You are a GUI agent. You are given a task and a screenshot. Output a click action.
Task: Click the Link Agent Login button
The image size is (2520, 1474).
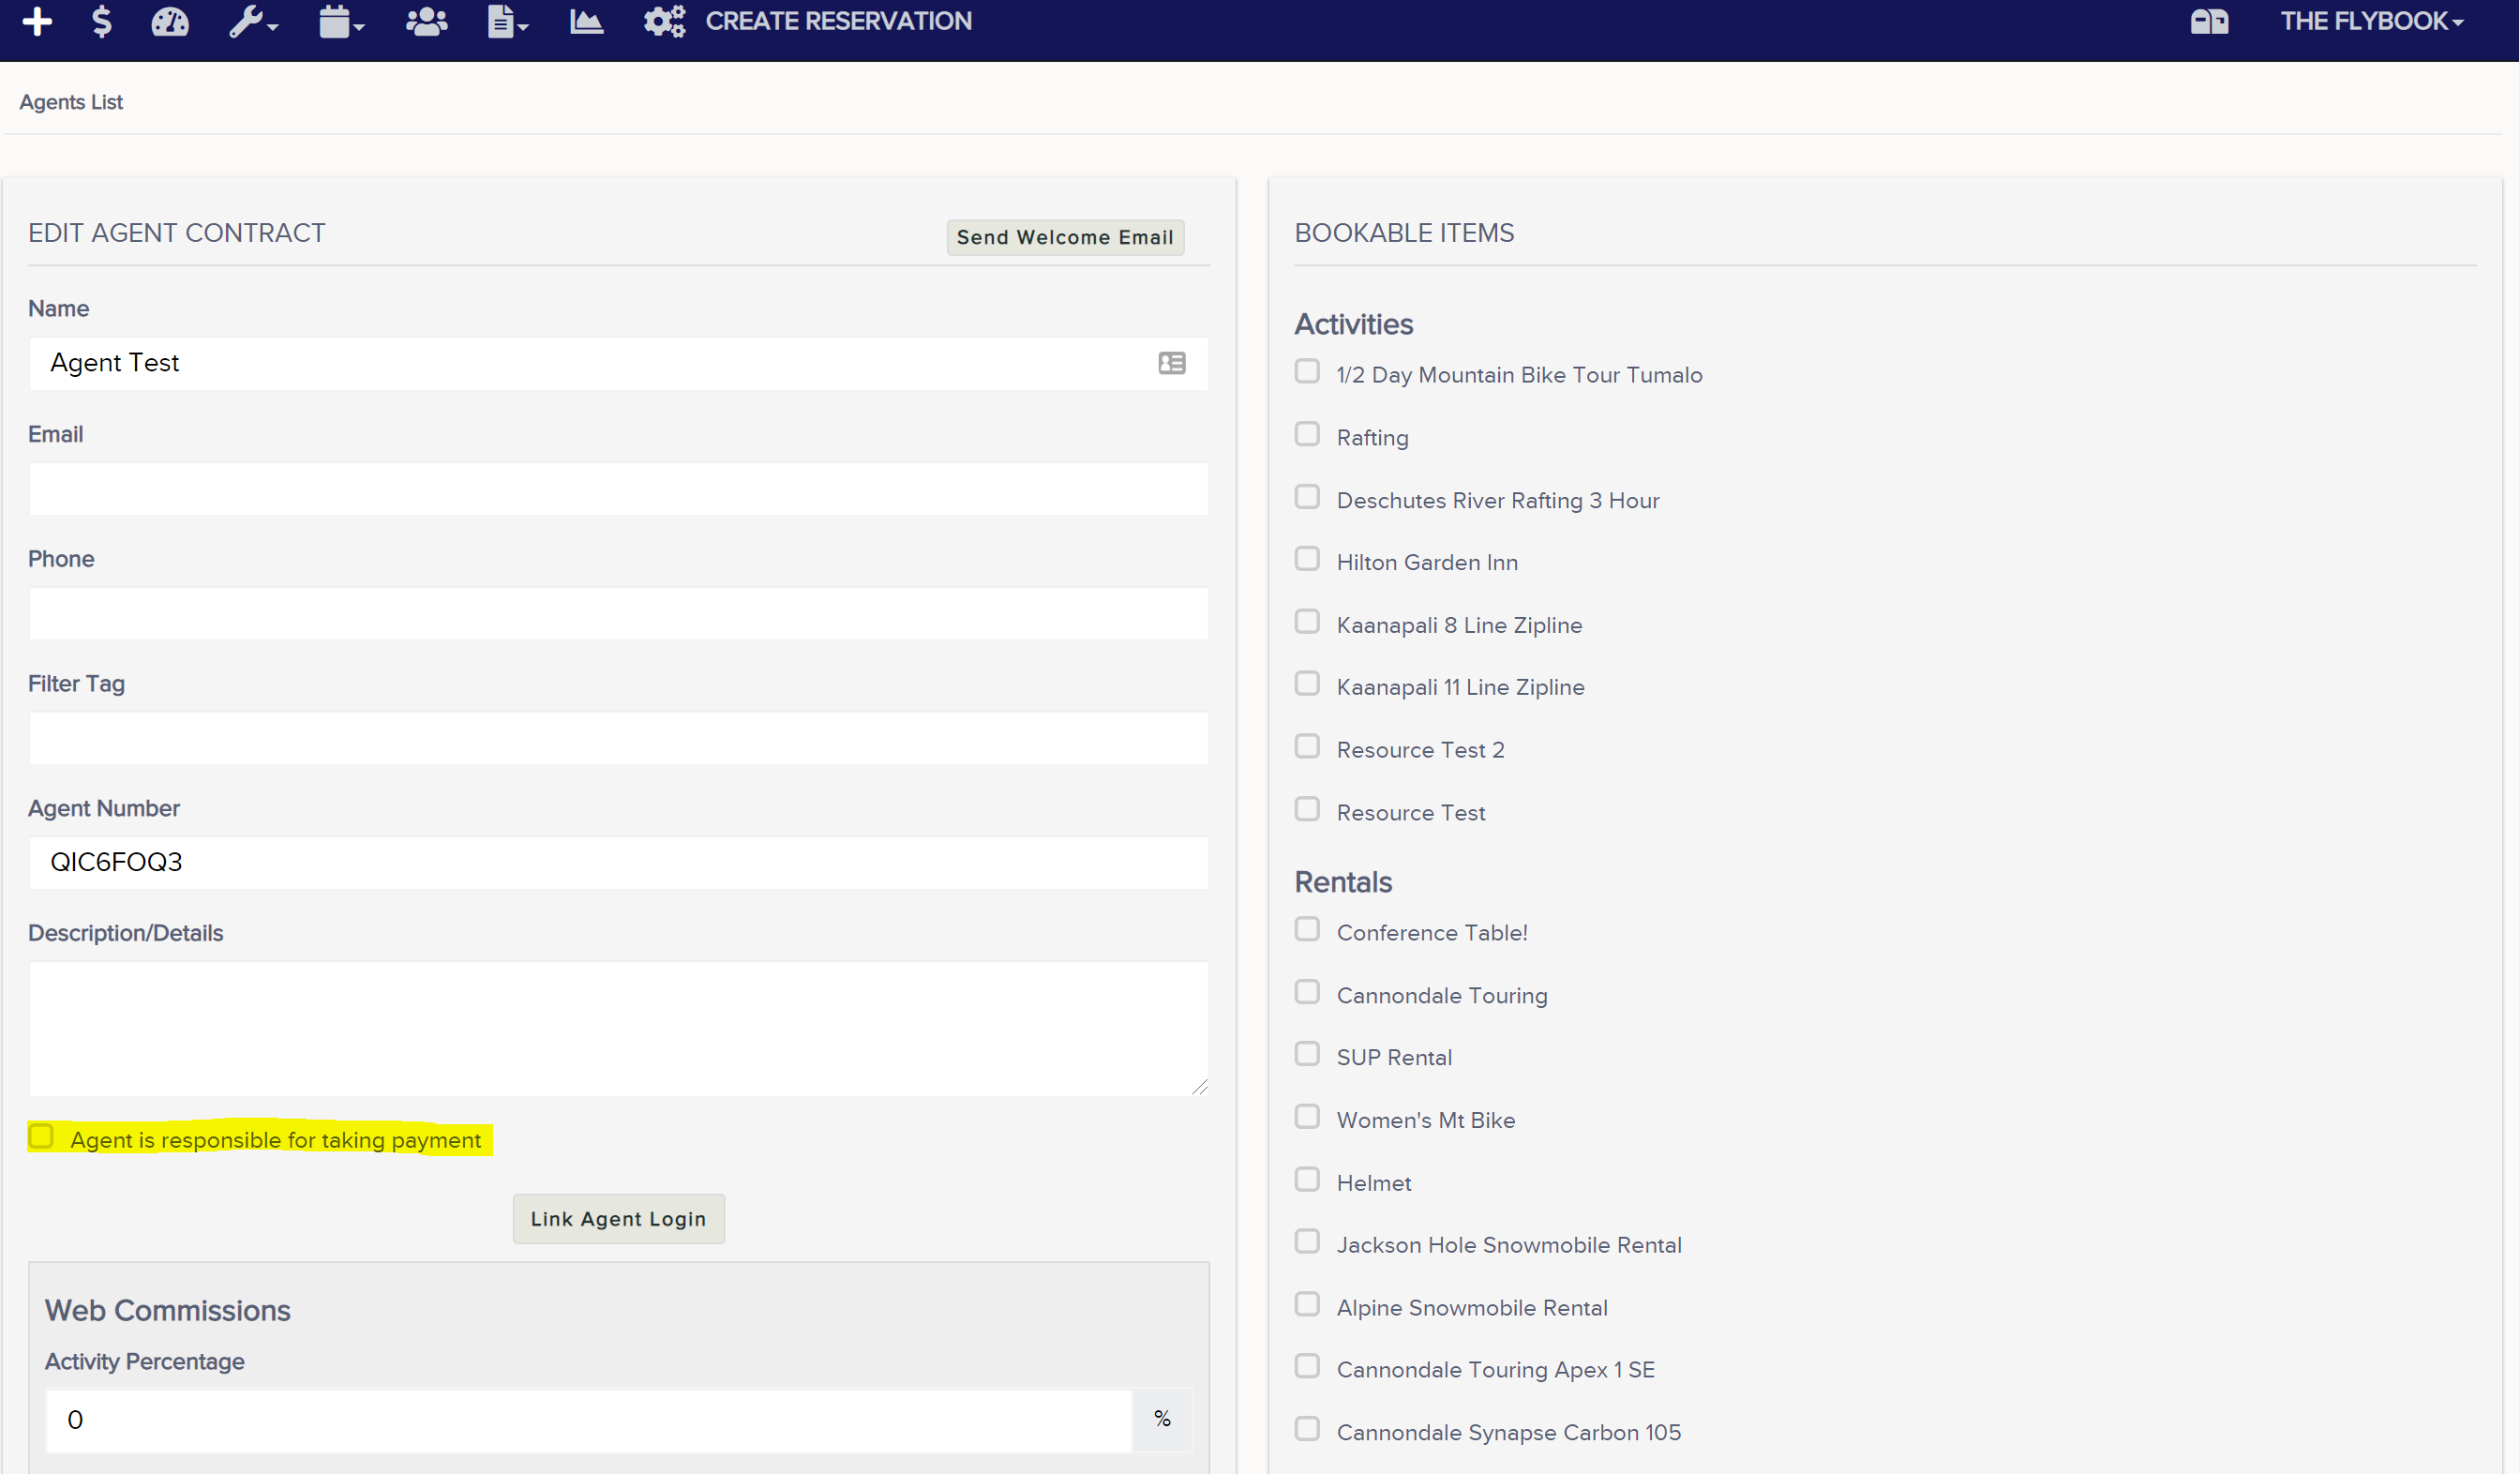pyautogui.click(x=618, y=1219)
